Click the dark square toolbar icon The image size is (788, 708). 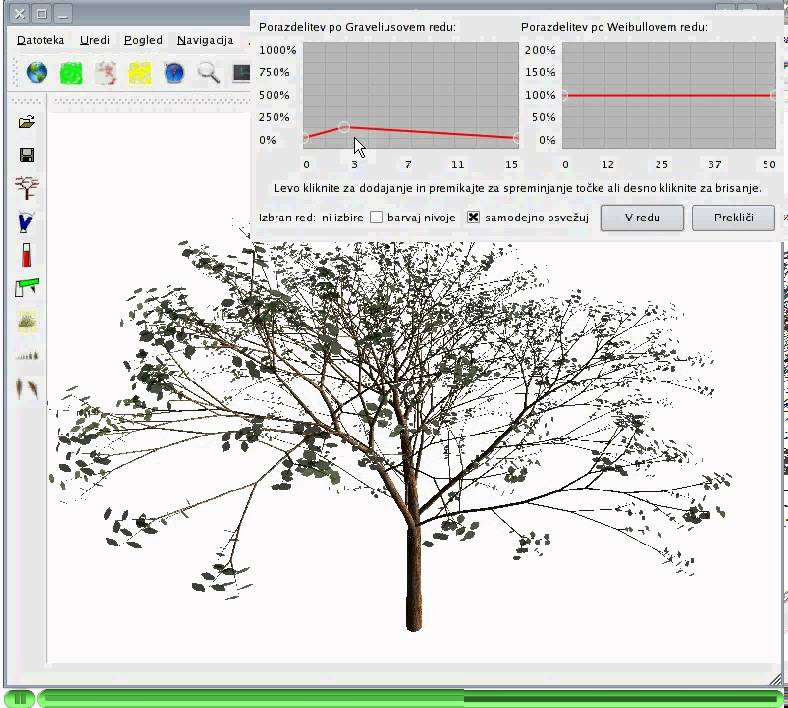(242, 73)
